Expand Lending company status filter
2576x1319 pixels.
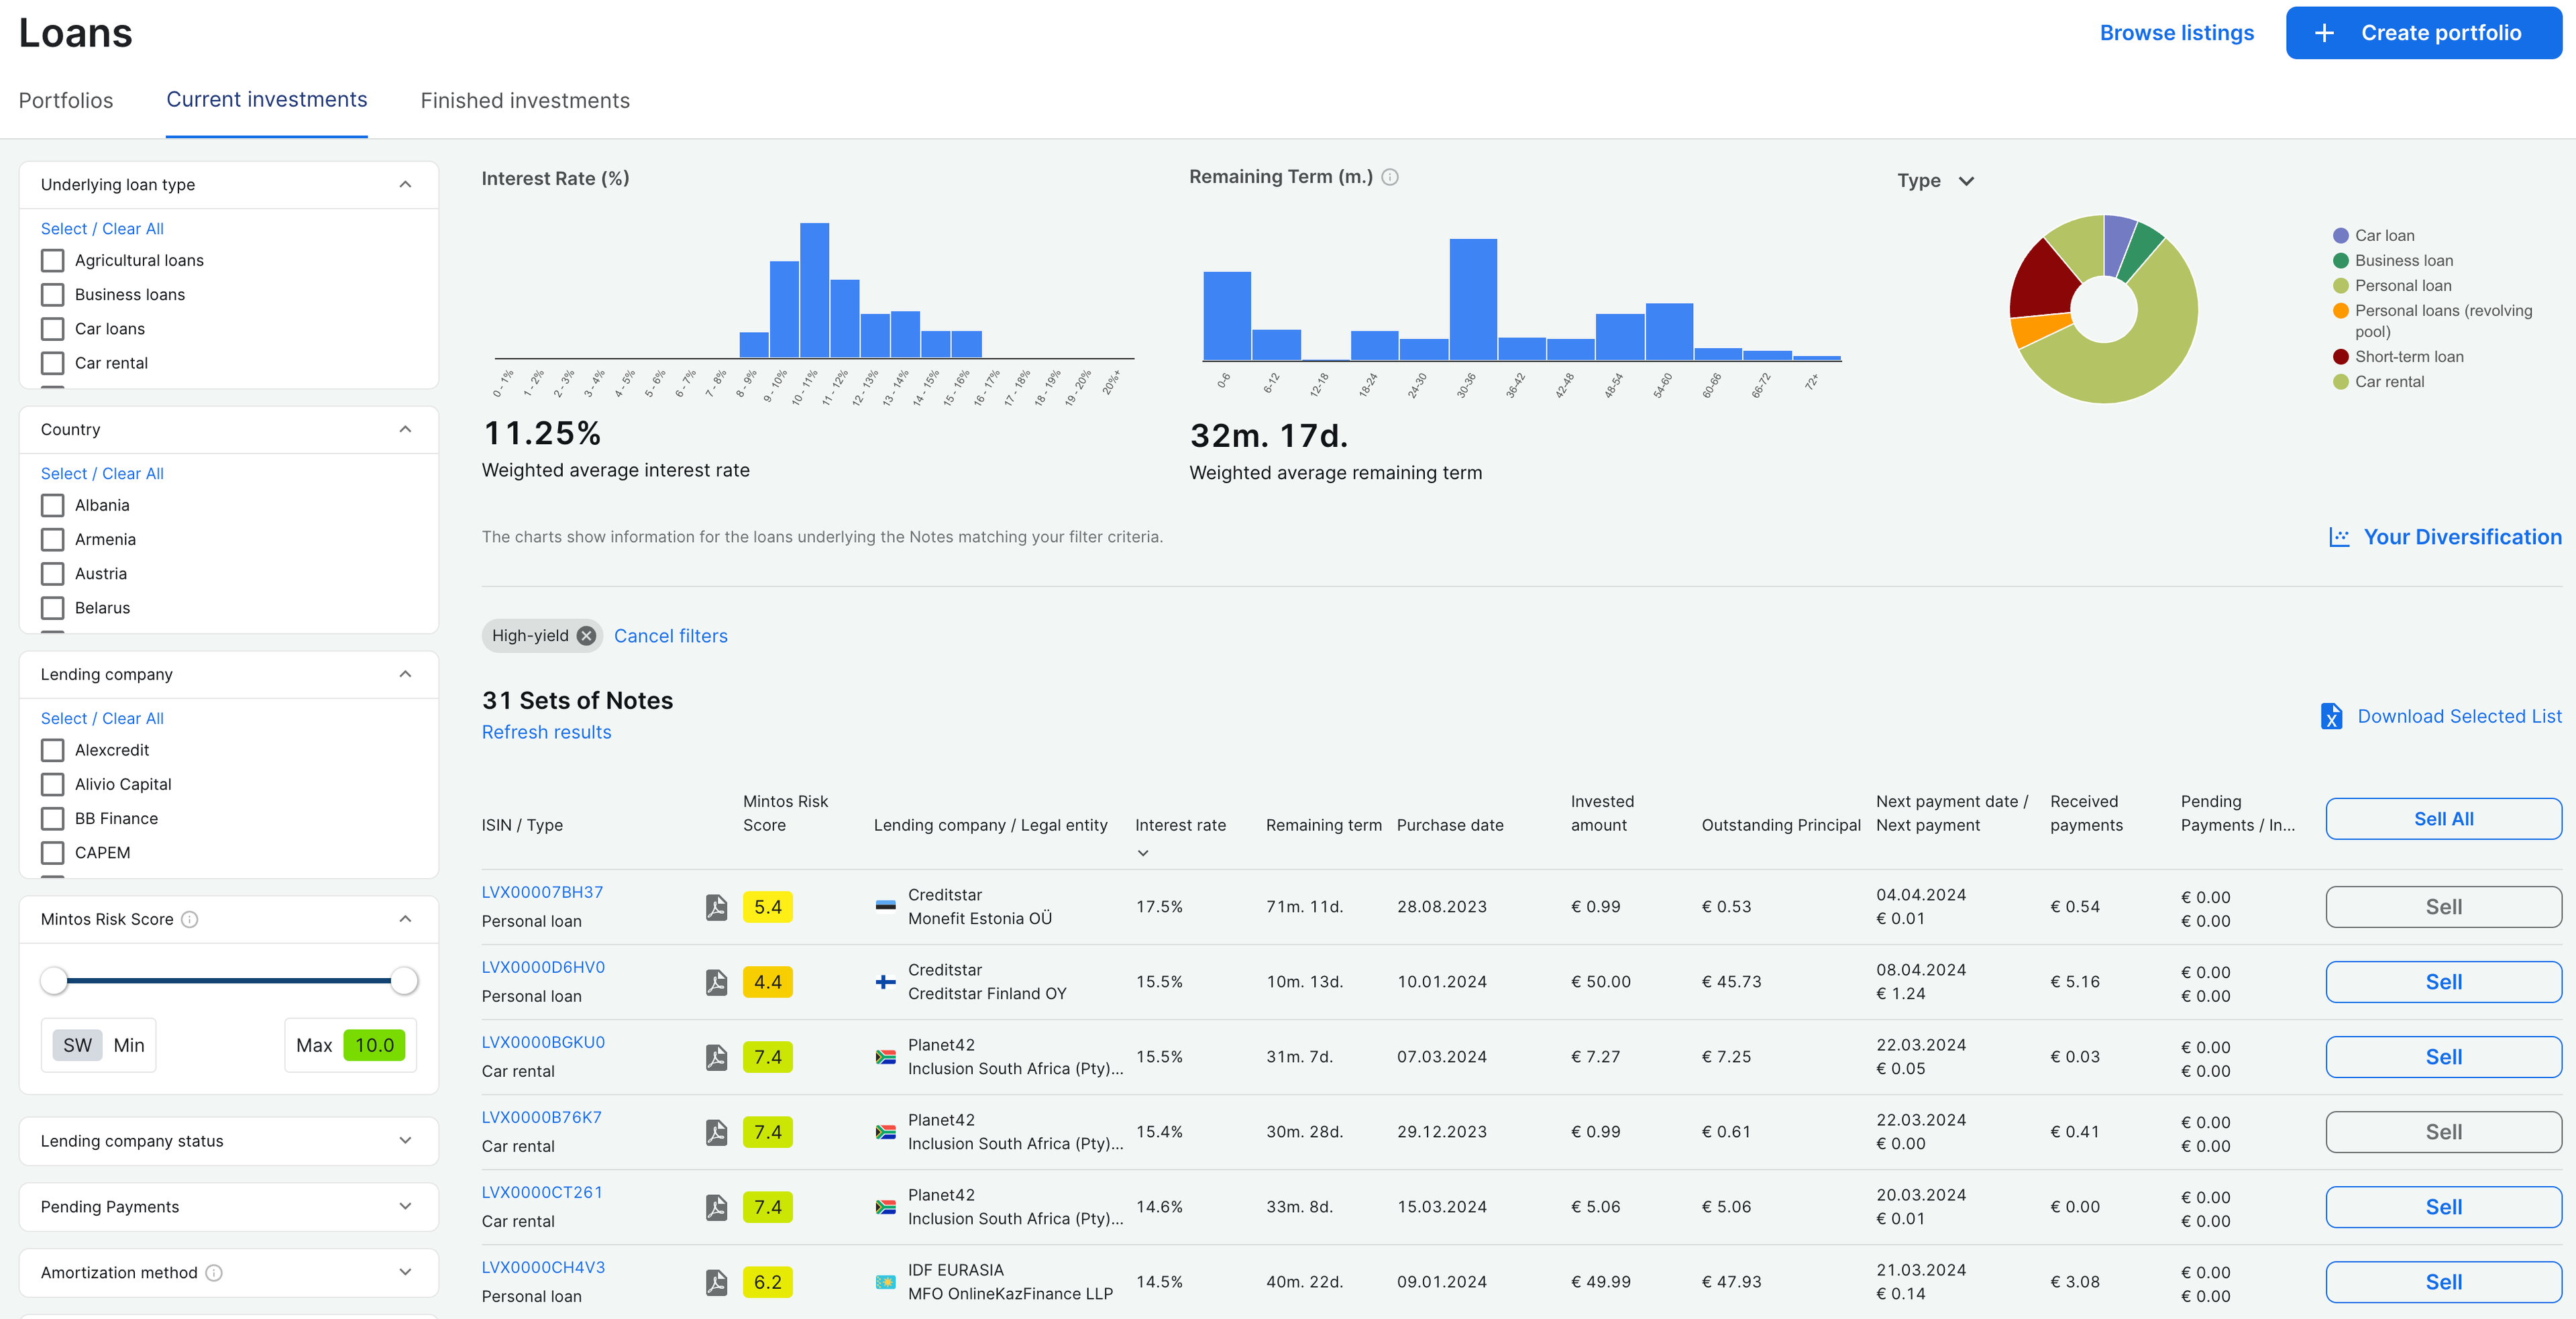(x=405, y=1141)
